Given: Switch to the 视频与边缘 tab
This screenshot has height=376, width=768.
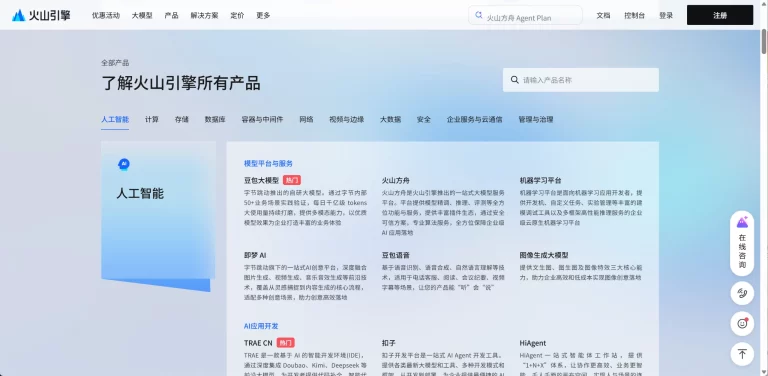Looking at the screenshot, I should pos(347,119).
